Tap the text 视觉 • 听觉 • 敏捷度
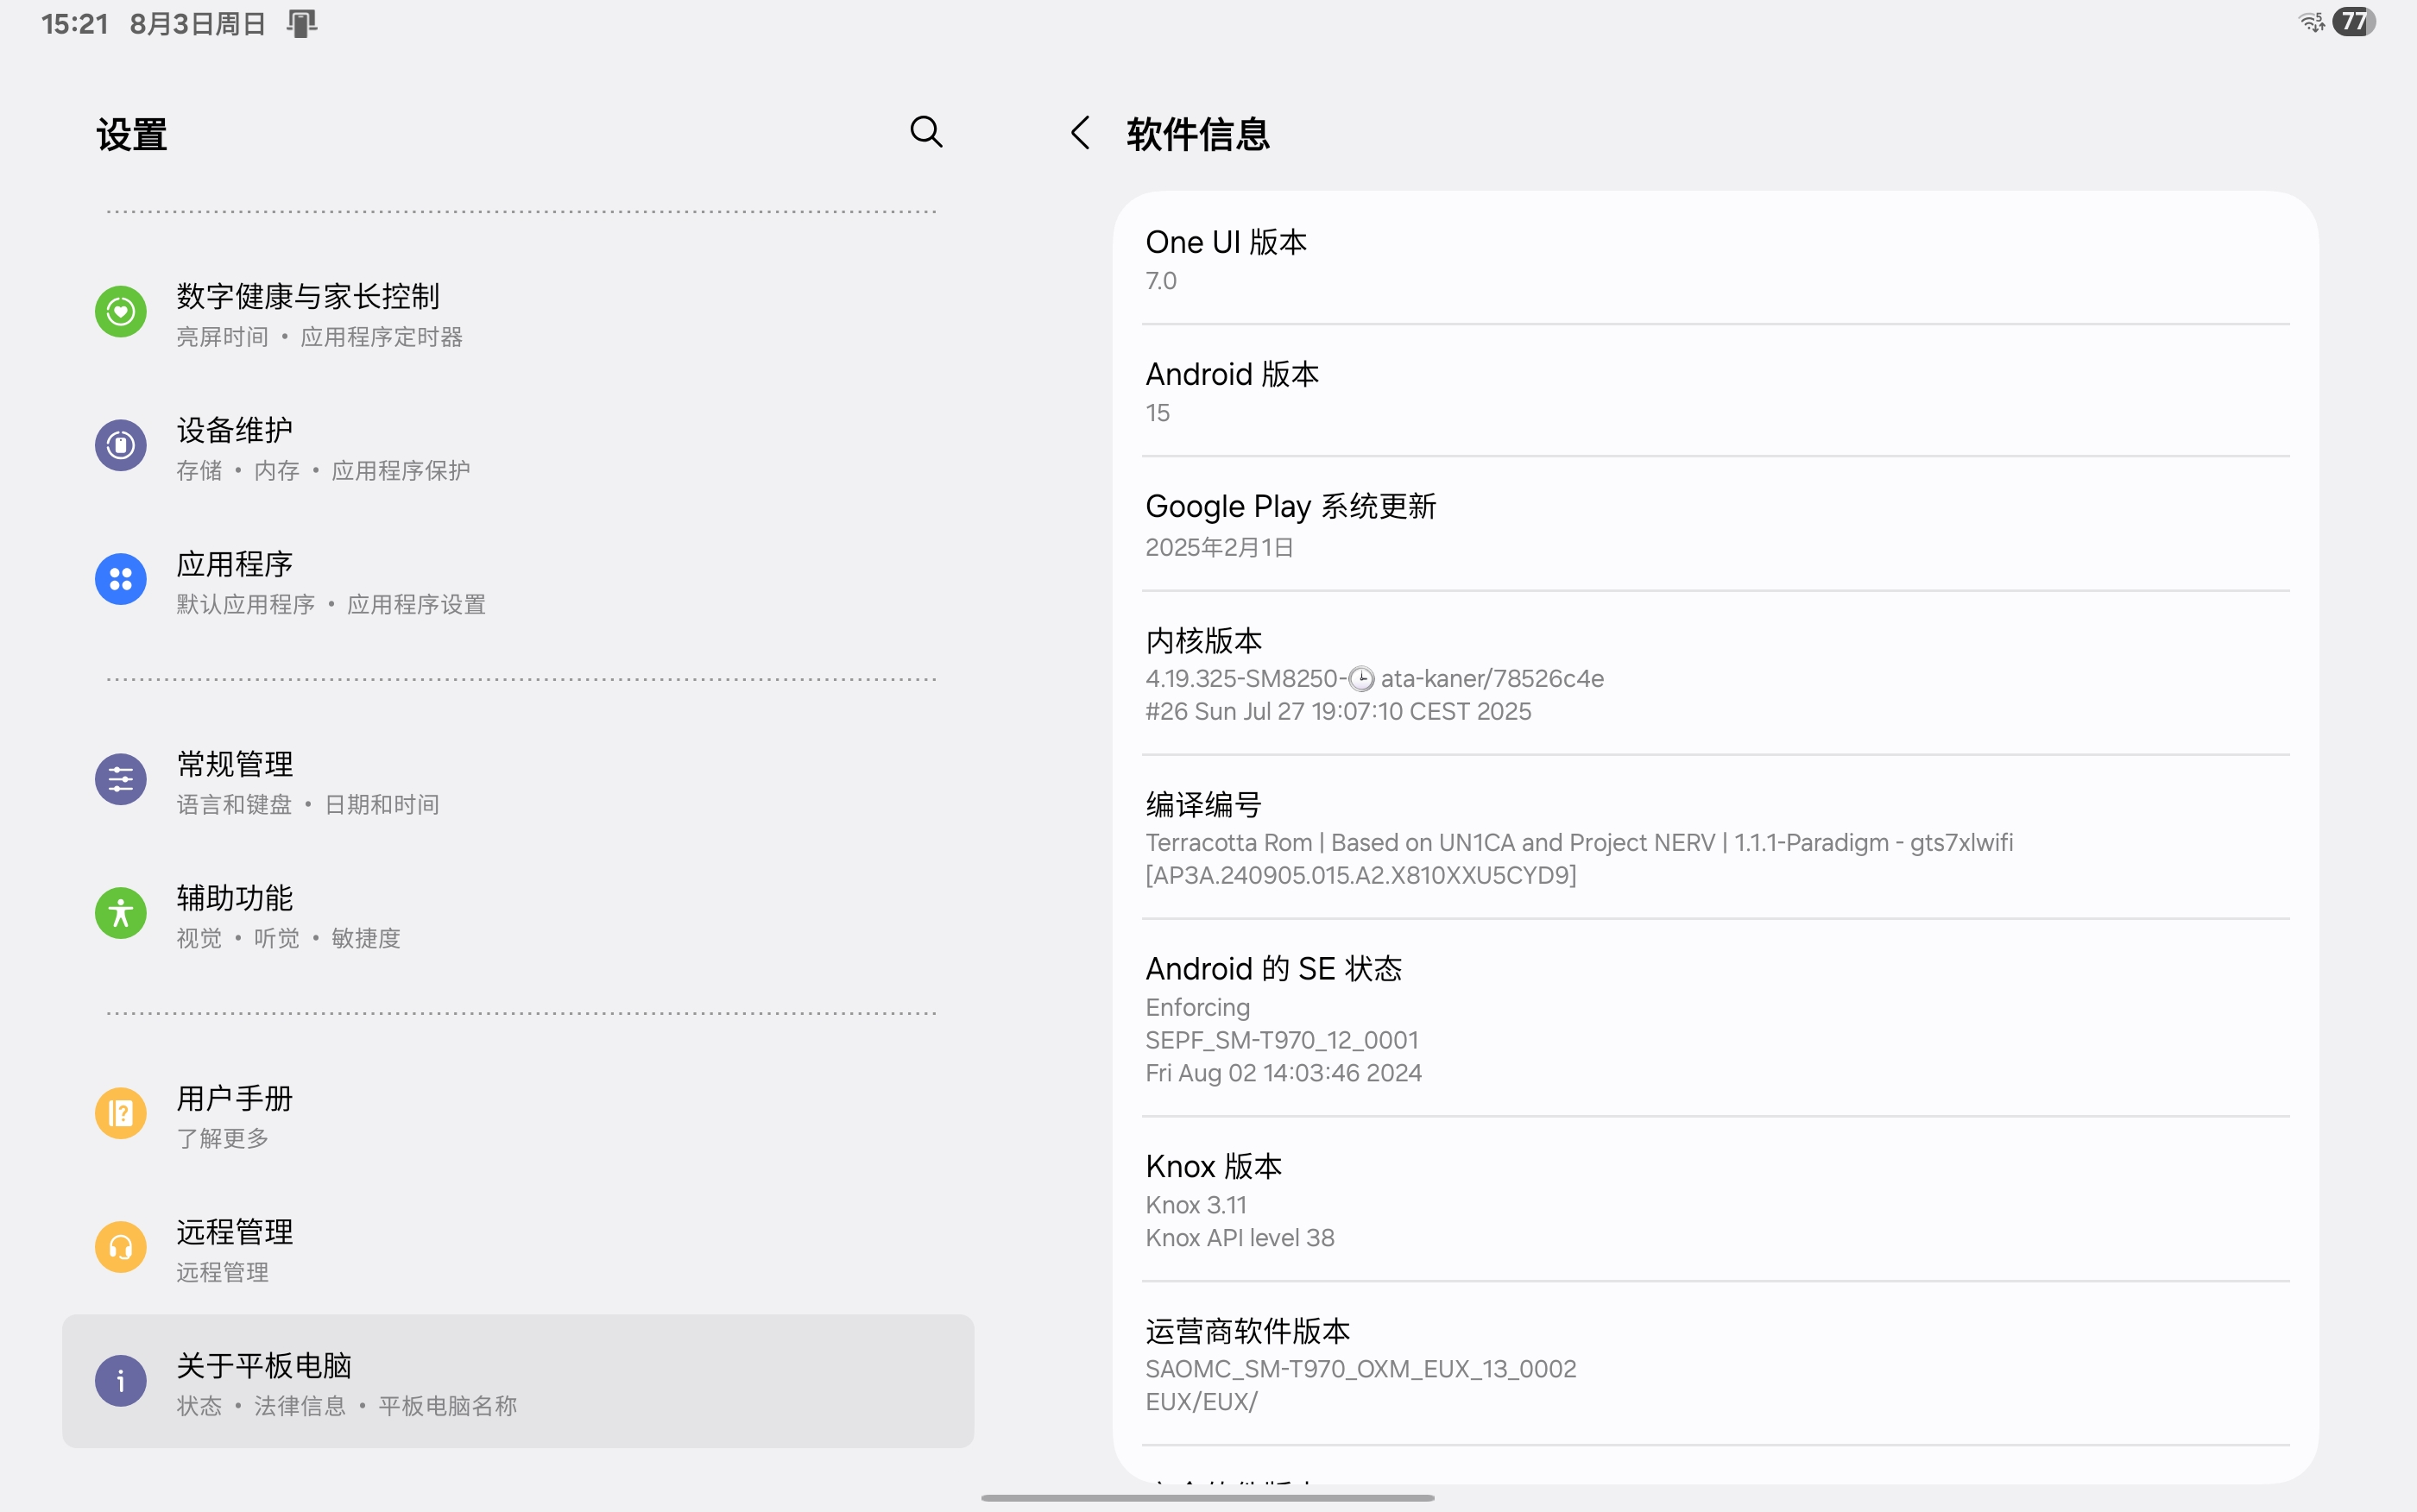Viewport: 2417px width, 1512px height. click(288, 939)
